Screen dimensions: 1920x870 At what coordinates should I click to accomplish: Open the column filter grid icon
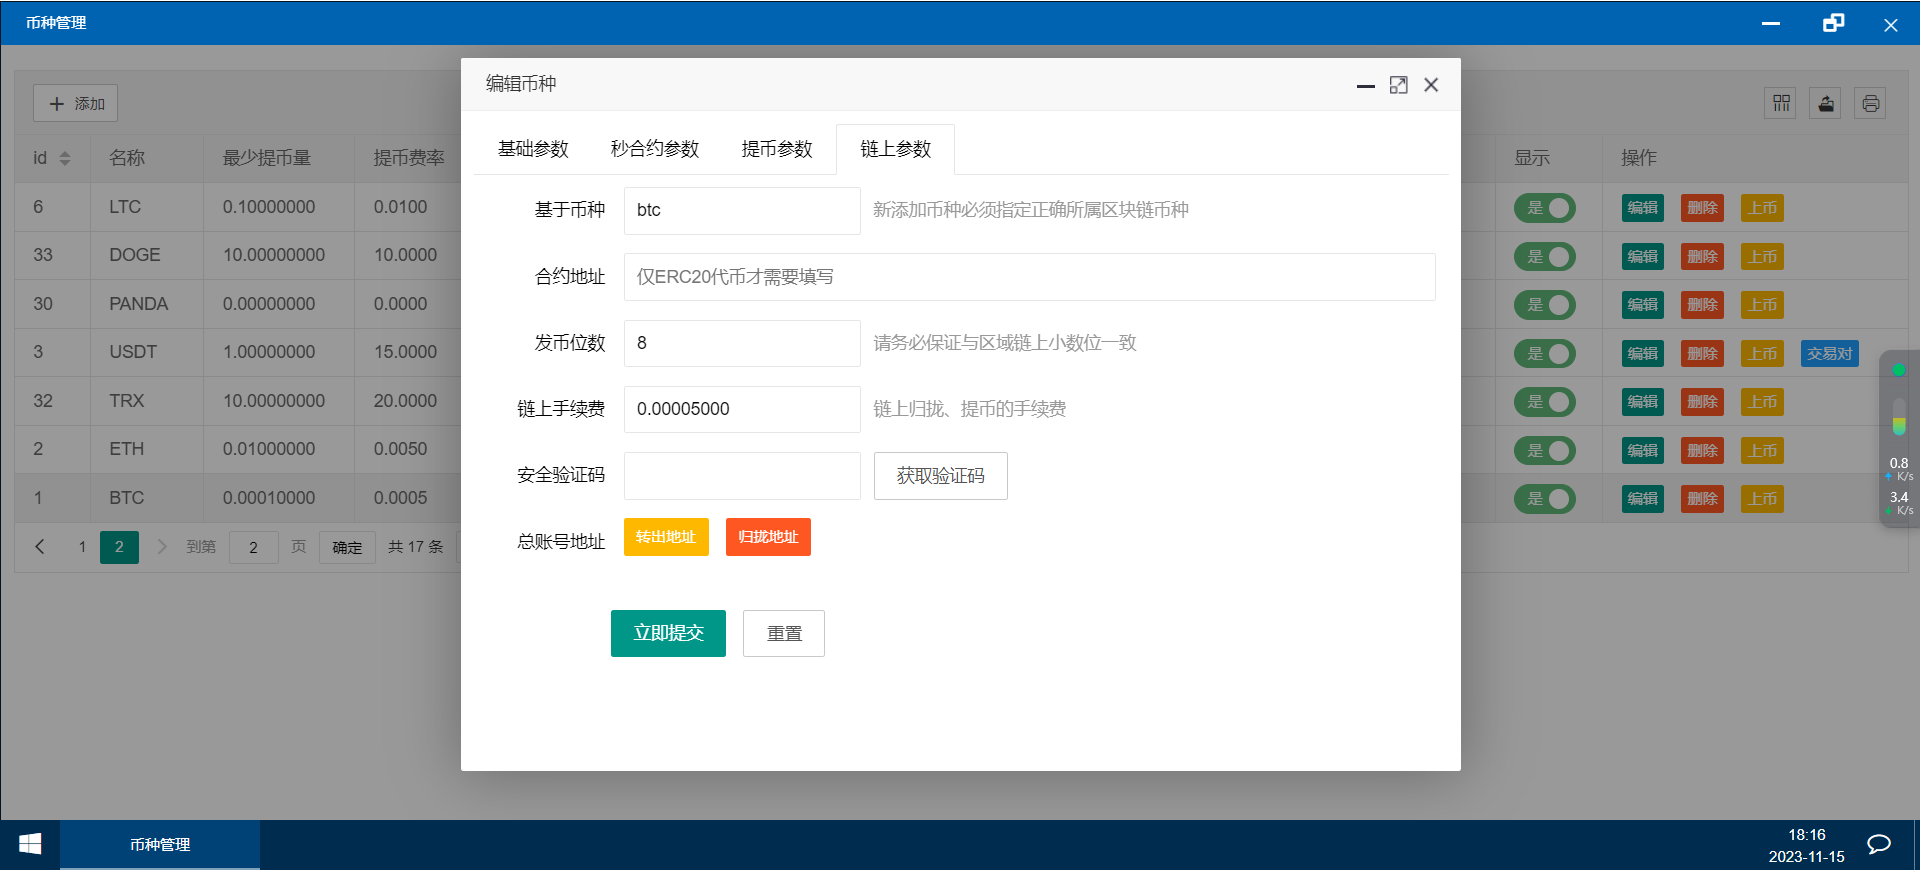coord(1781,103)
